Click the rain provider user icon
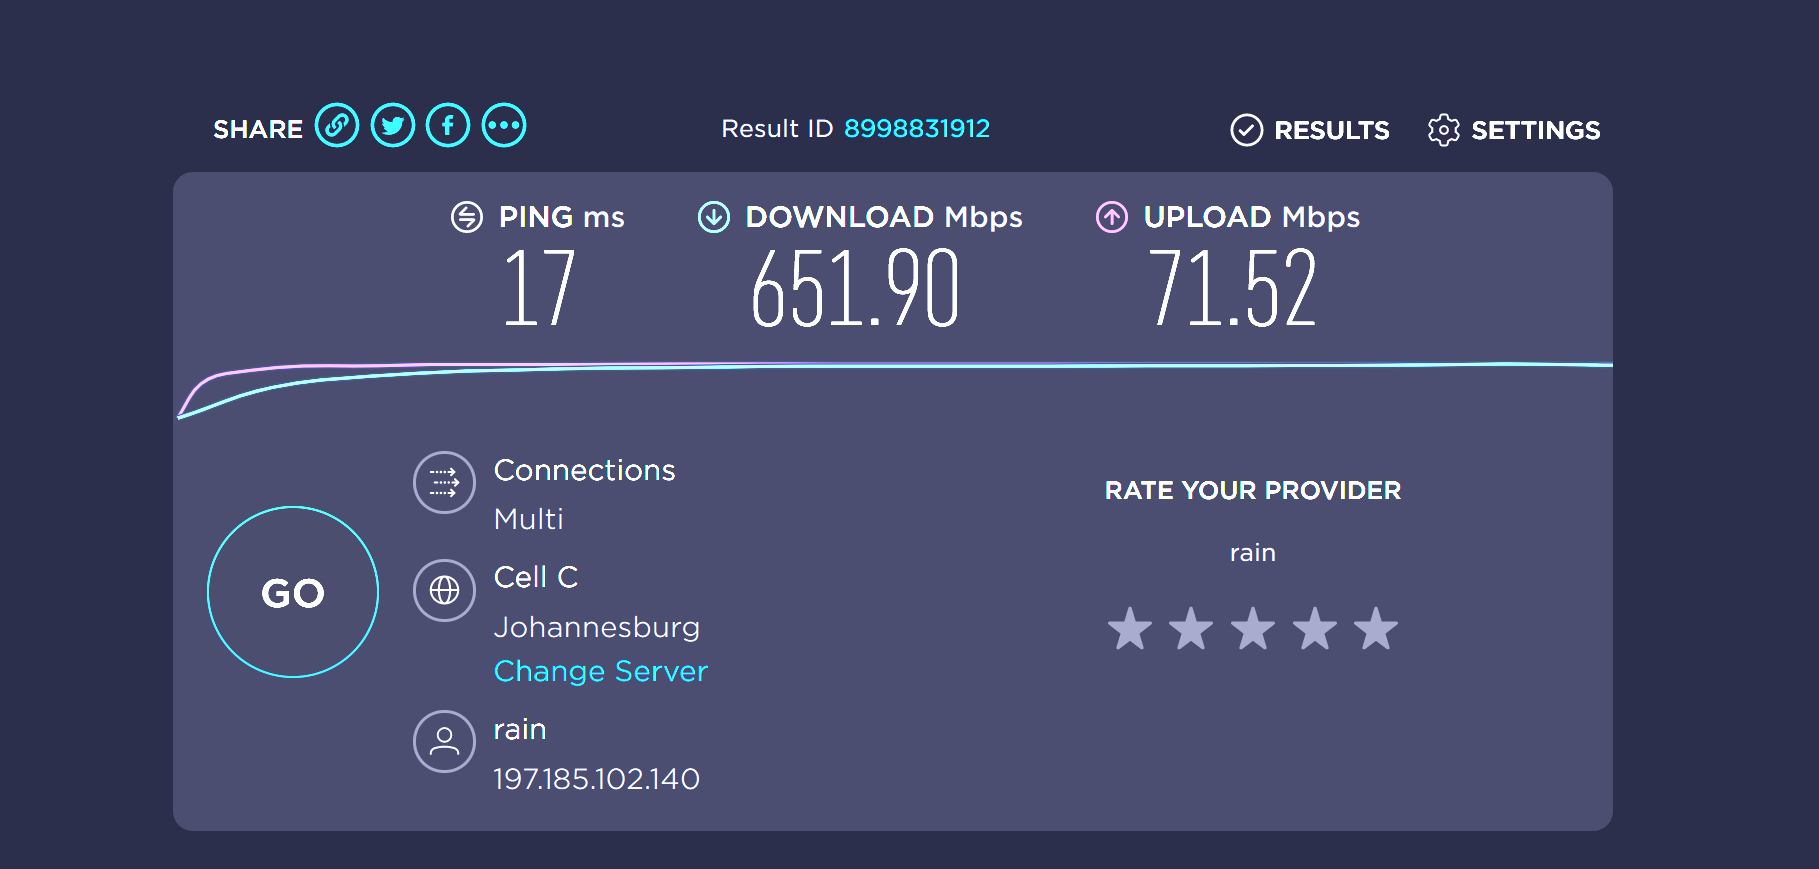The image size is (1819, 869). (x=444, y=741)
